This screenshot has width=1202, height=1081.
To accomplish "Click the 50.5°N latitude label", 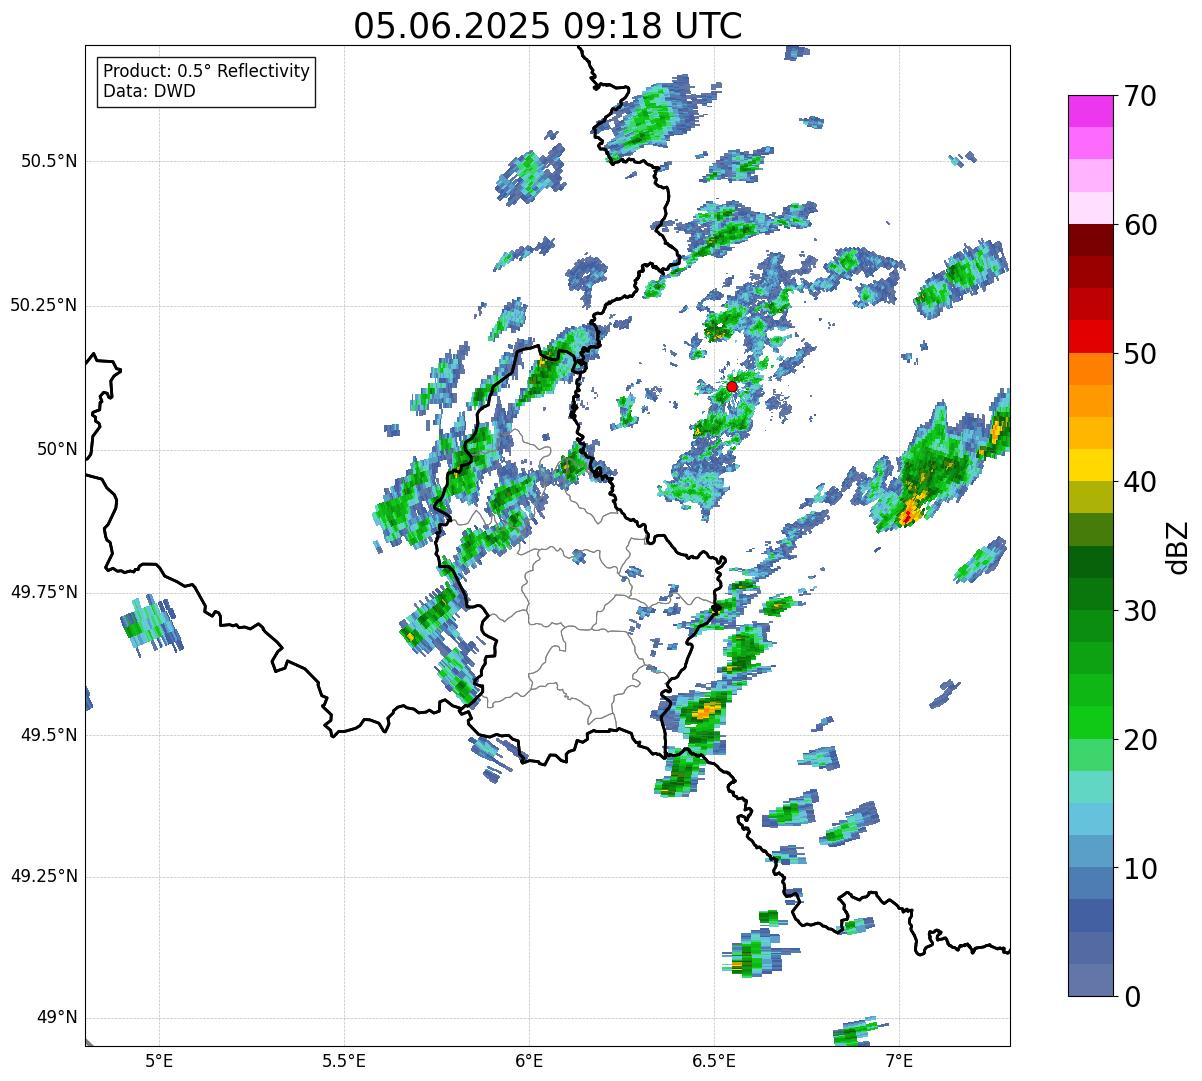I will (49, 161).
